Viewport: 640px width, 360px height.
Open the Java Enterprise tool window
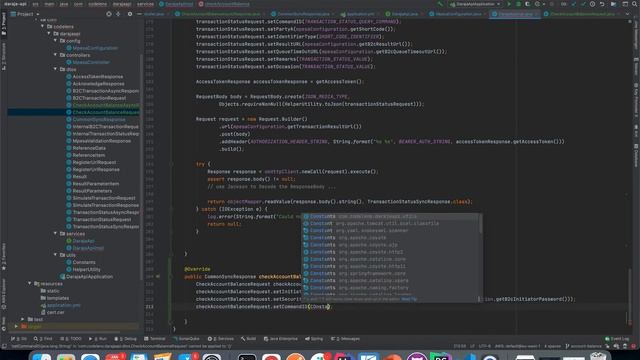281,339
